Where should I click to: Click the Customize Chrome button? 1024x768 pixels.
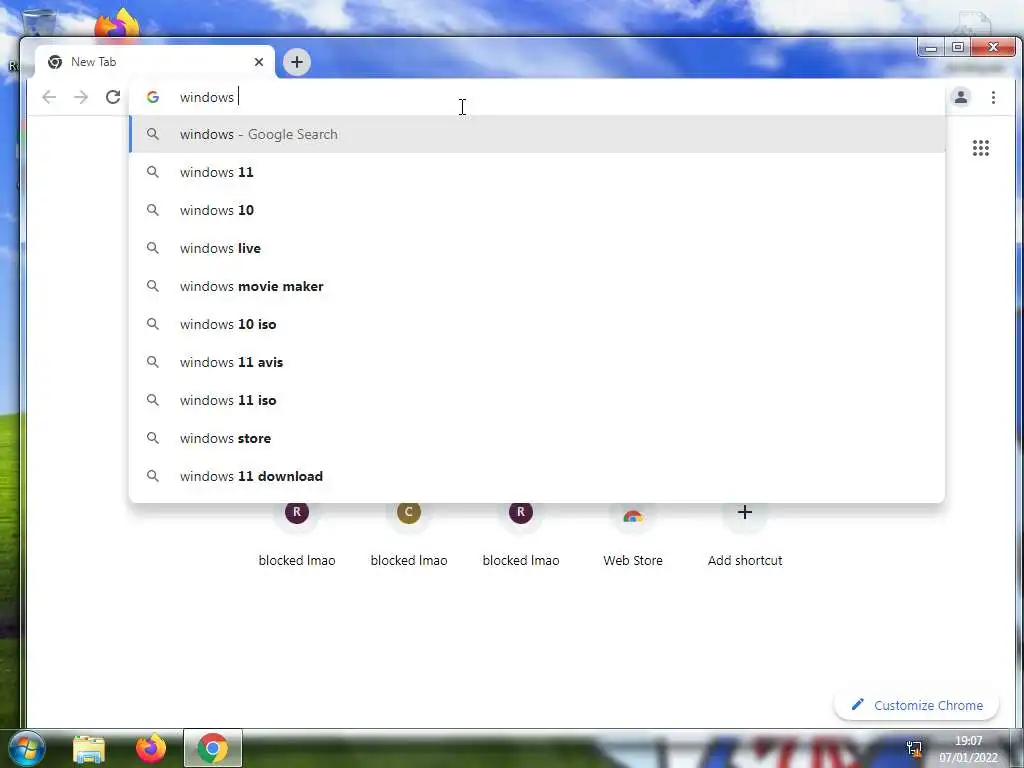point(916,705)
